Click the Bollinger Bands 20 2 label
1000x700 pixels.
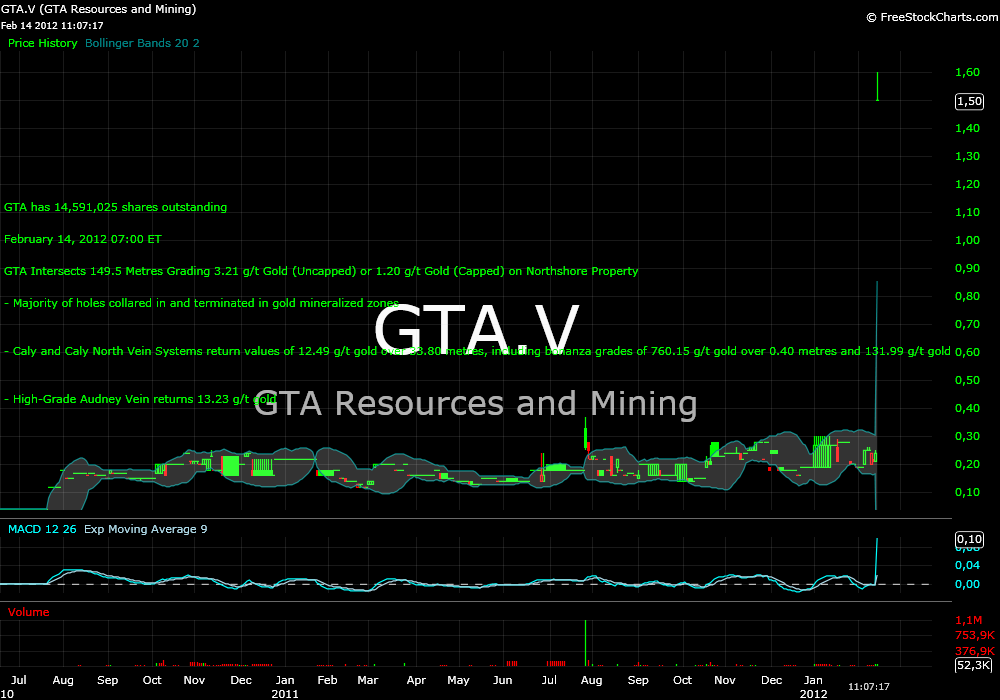[142, 43]
